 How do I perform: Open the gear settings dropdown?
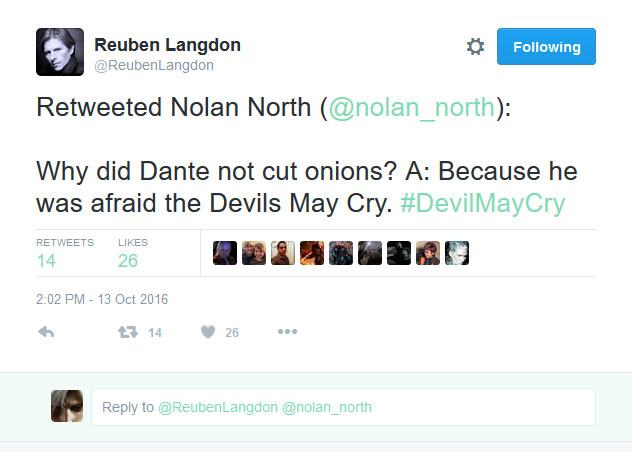coord(475,47)
